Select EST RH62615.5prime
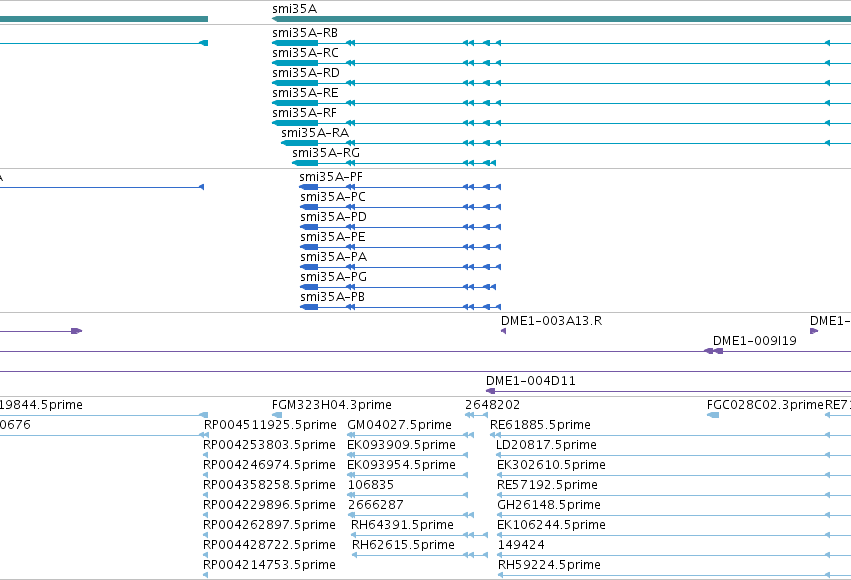Image resolution: width=851 pixels, height=580 pixels. (403, 546)
